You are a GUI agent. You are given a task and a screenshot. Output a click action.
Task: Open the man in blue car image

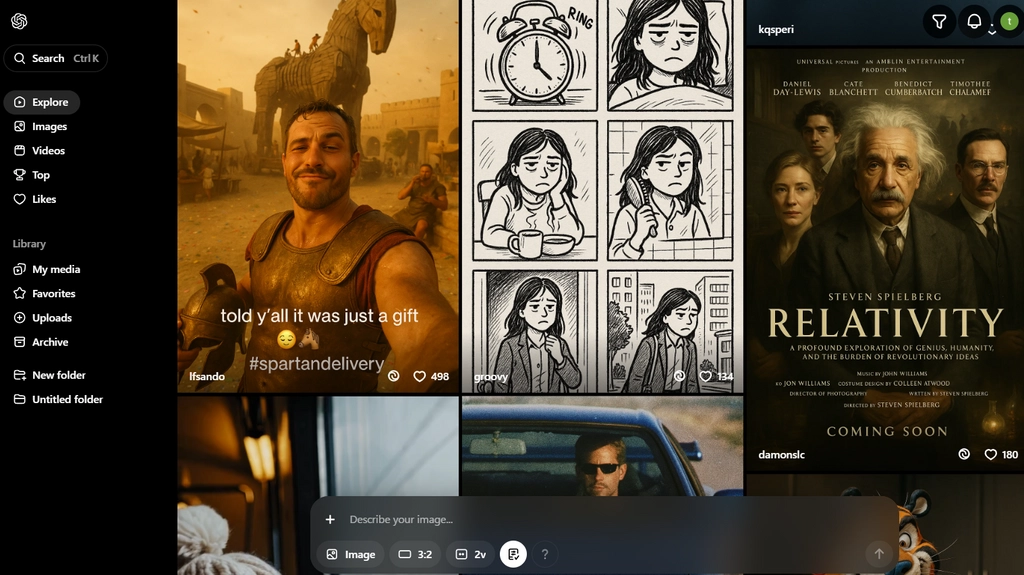pos(602,446)
